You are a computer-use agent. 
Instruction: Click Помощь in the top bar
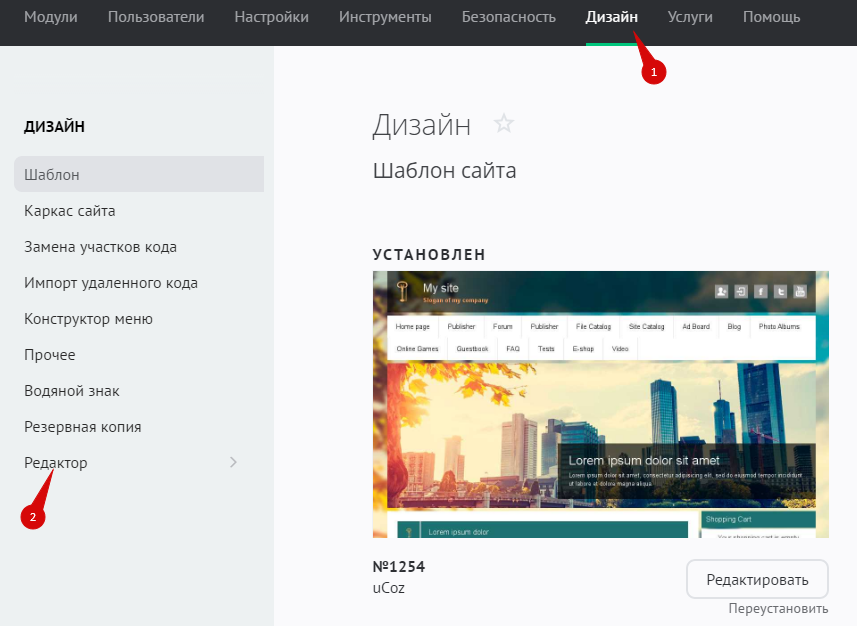[x=771, y=17]
